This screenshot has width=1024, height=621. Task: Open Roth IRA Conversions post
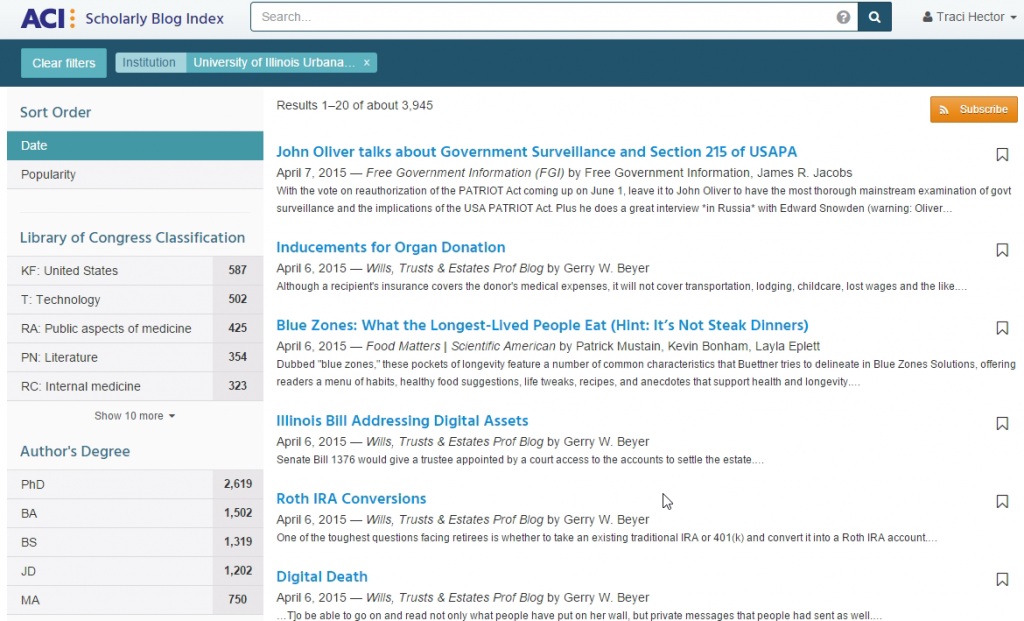point(351,499)
